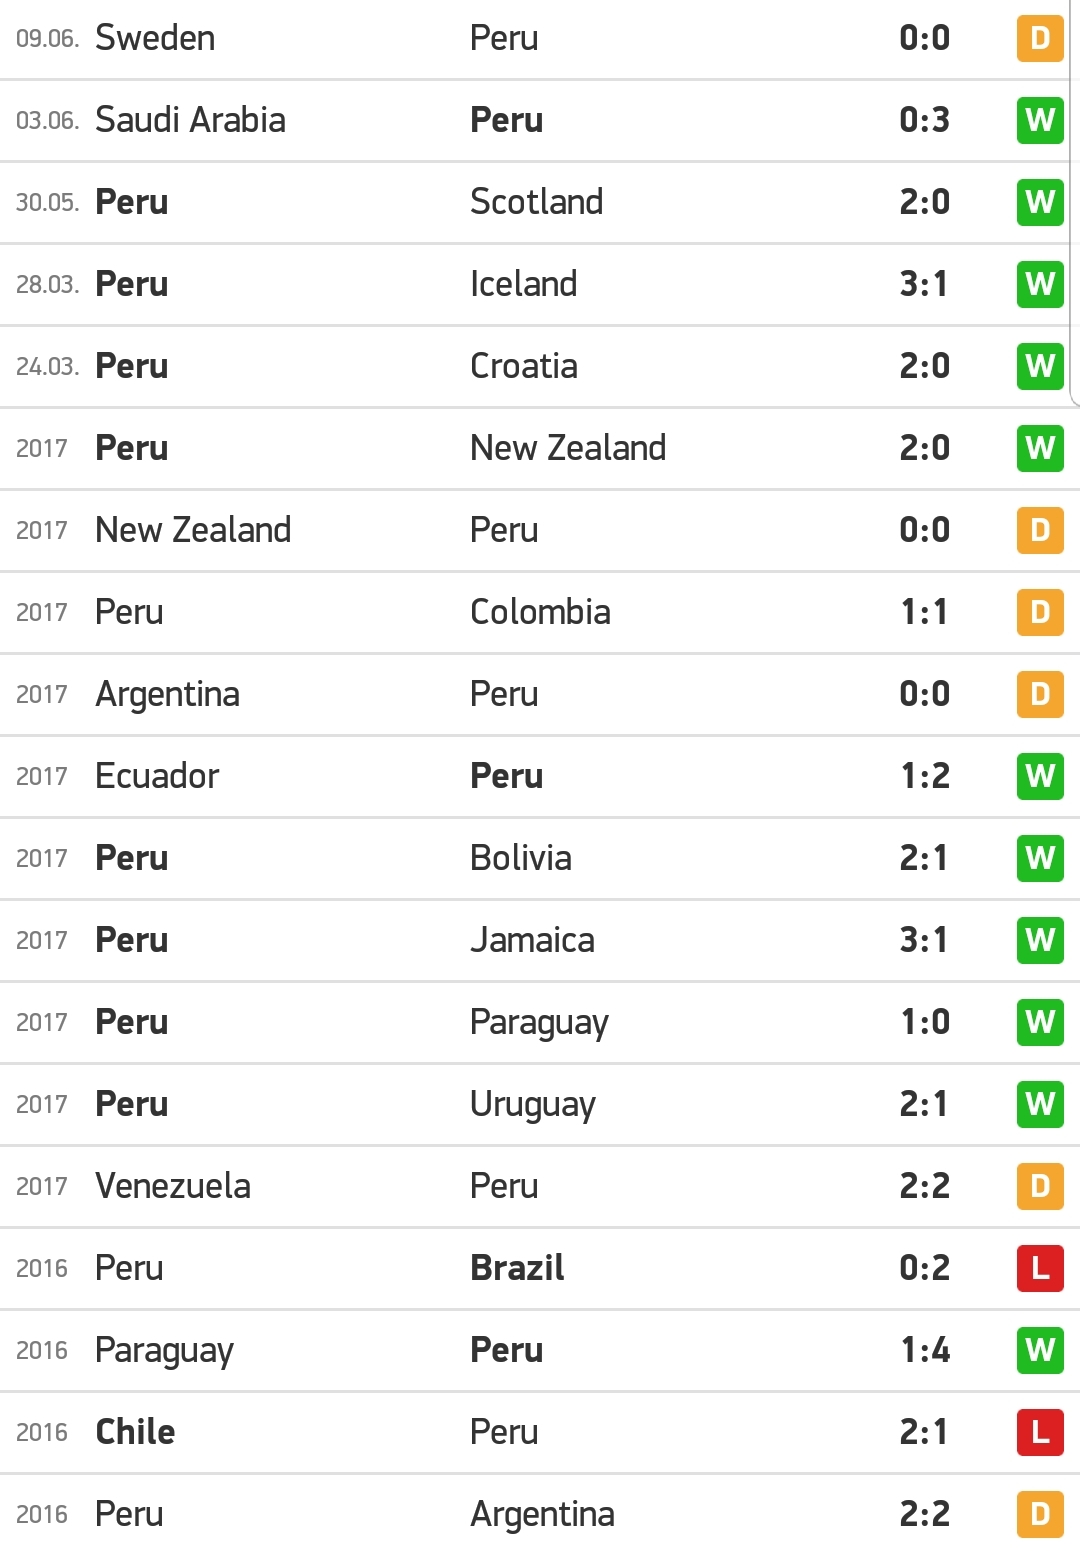Click the Brazil team name
1080x1551 pixels.
click(x=517, y=1268)
